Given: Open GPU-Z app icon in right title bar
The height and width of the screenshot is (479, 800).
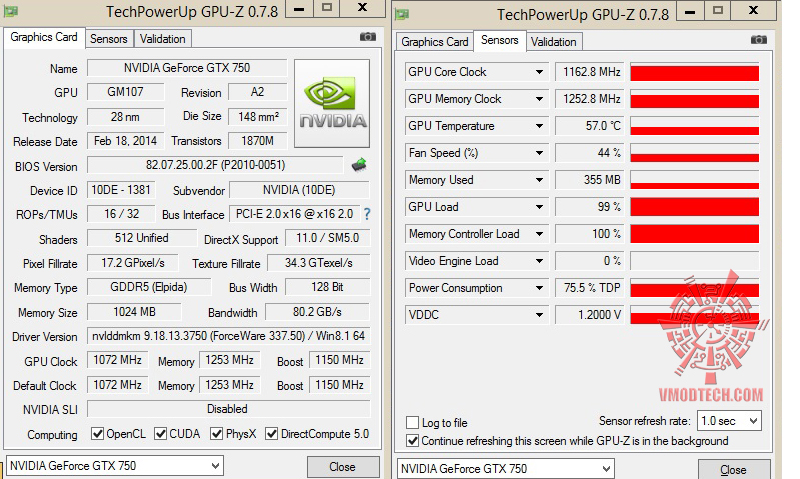Looking at the screenshot, I should pos(402,14).
